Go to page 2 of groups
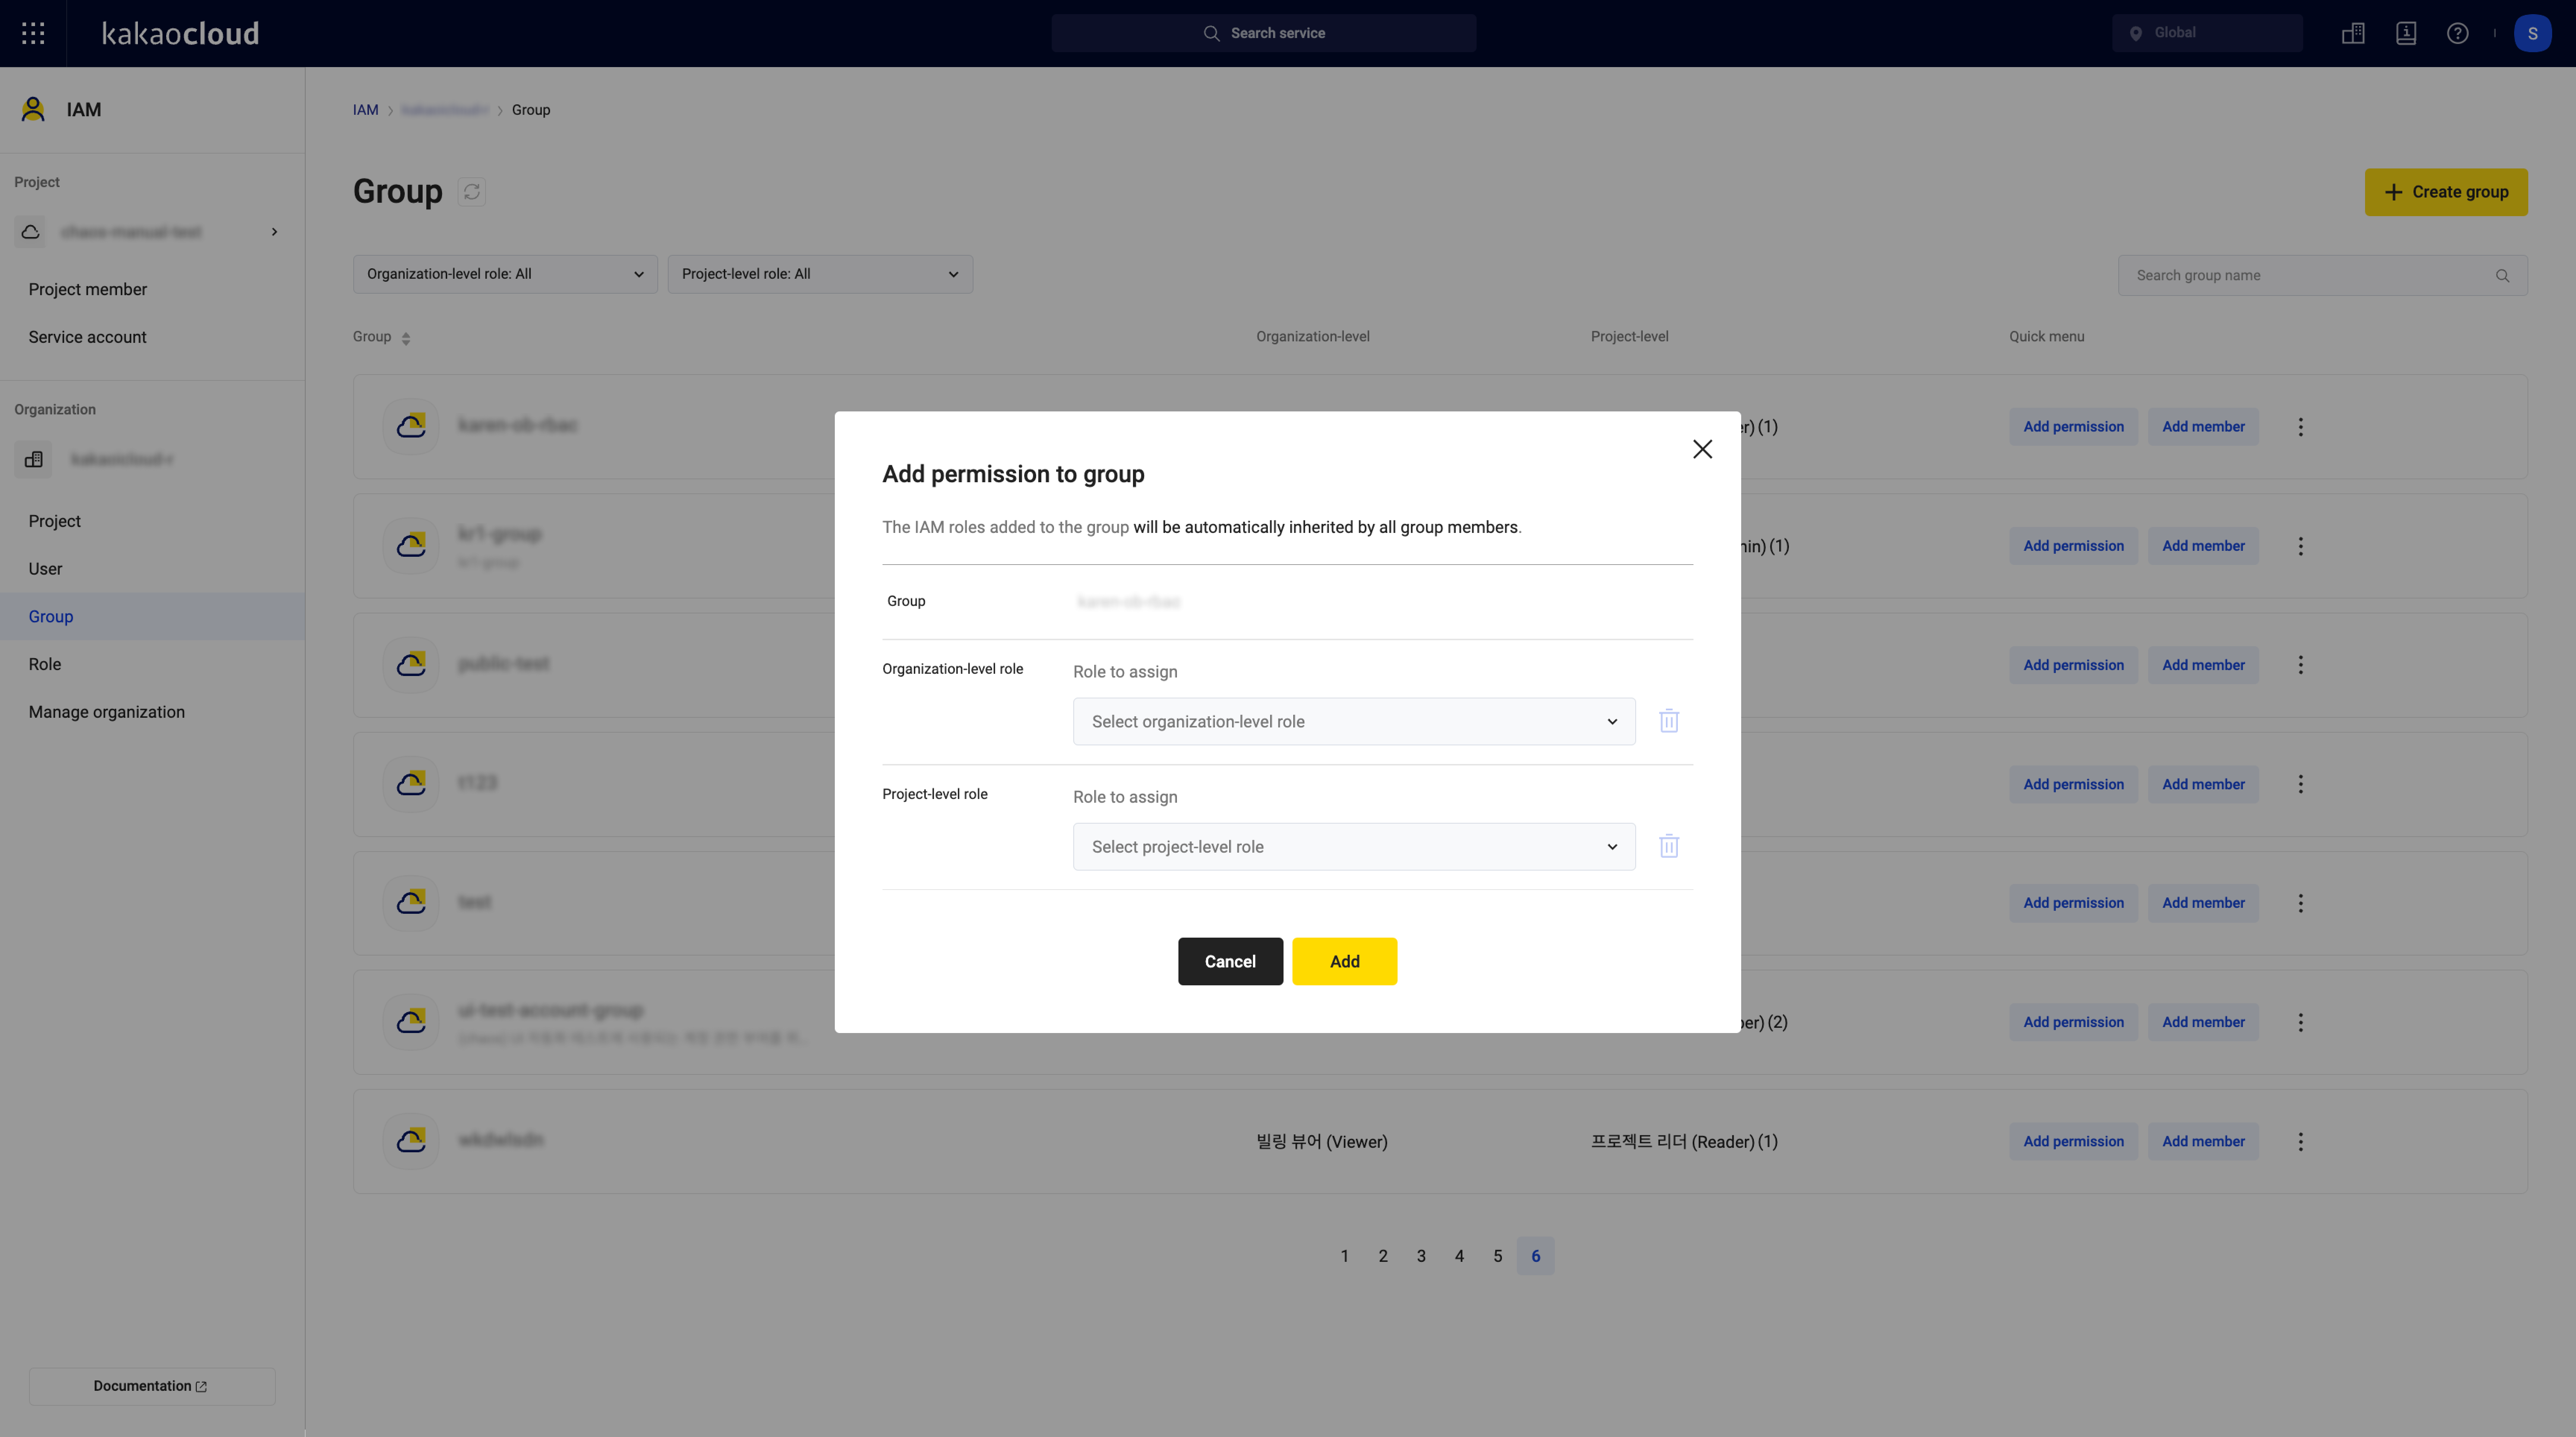The width and height of the screenshot is (2576, 1437). click(x=1383, y=1256)
